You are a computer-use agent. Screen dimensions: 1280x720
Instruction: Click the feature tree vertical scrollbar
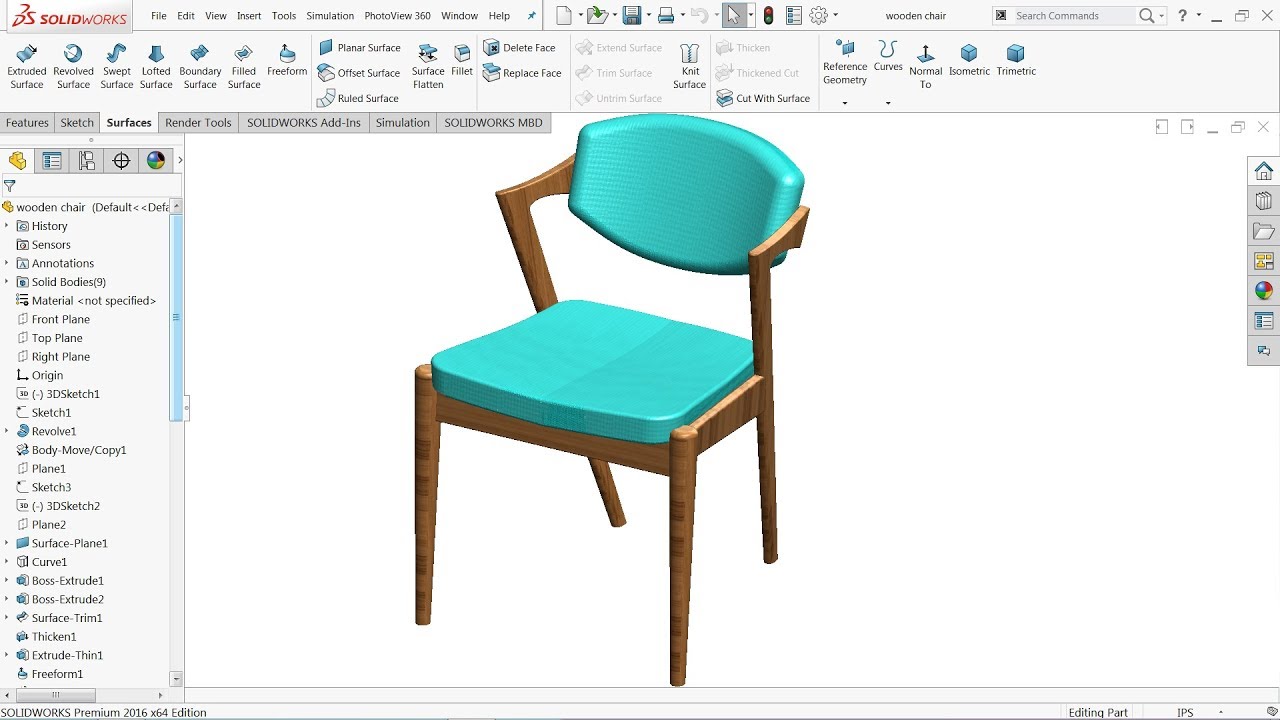tap(177, 317)
